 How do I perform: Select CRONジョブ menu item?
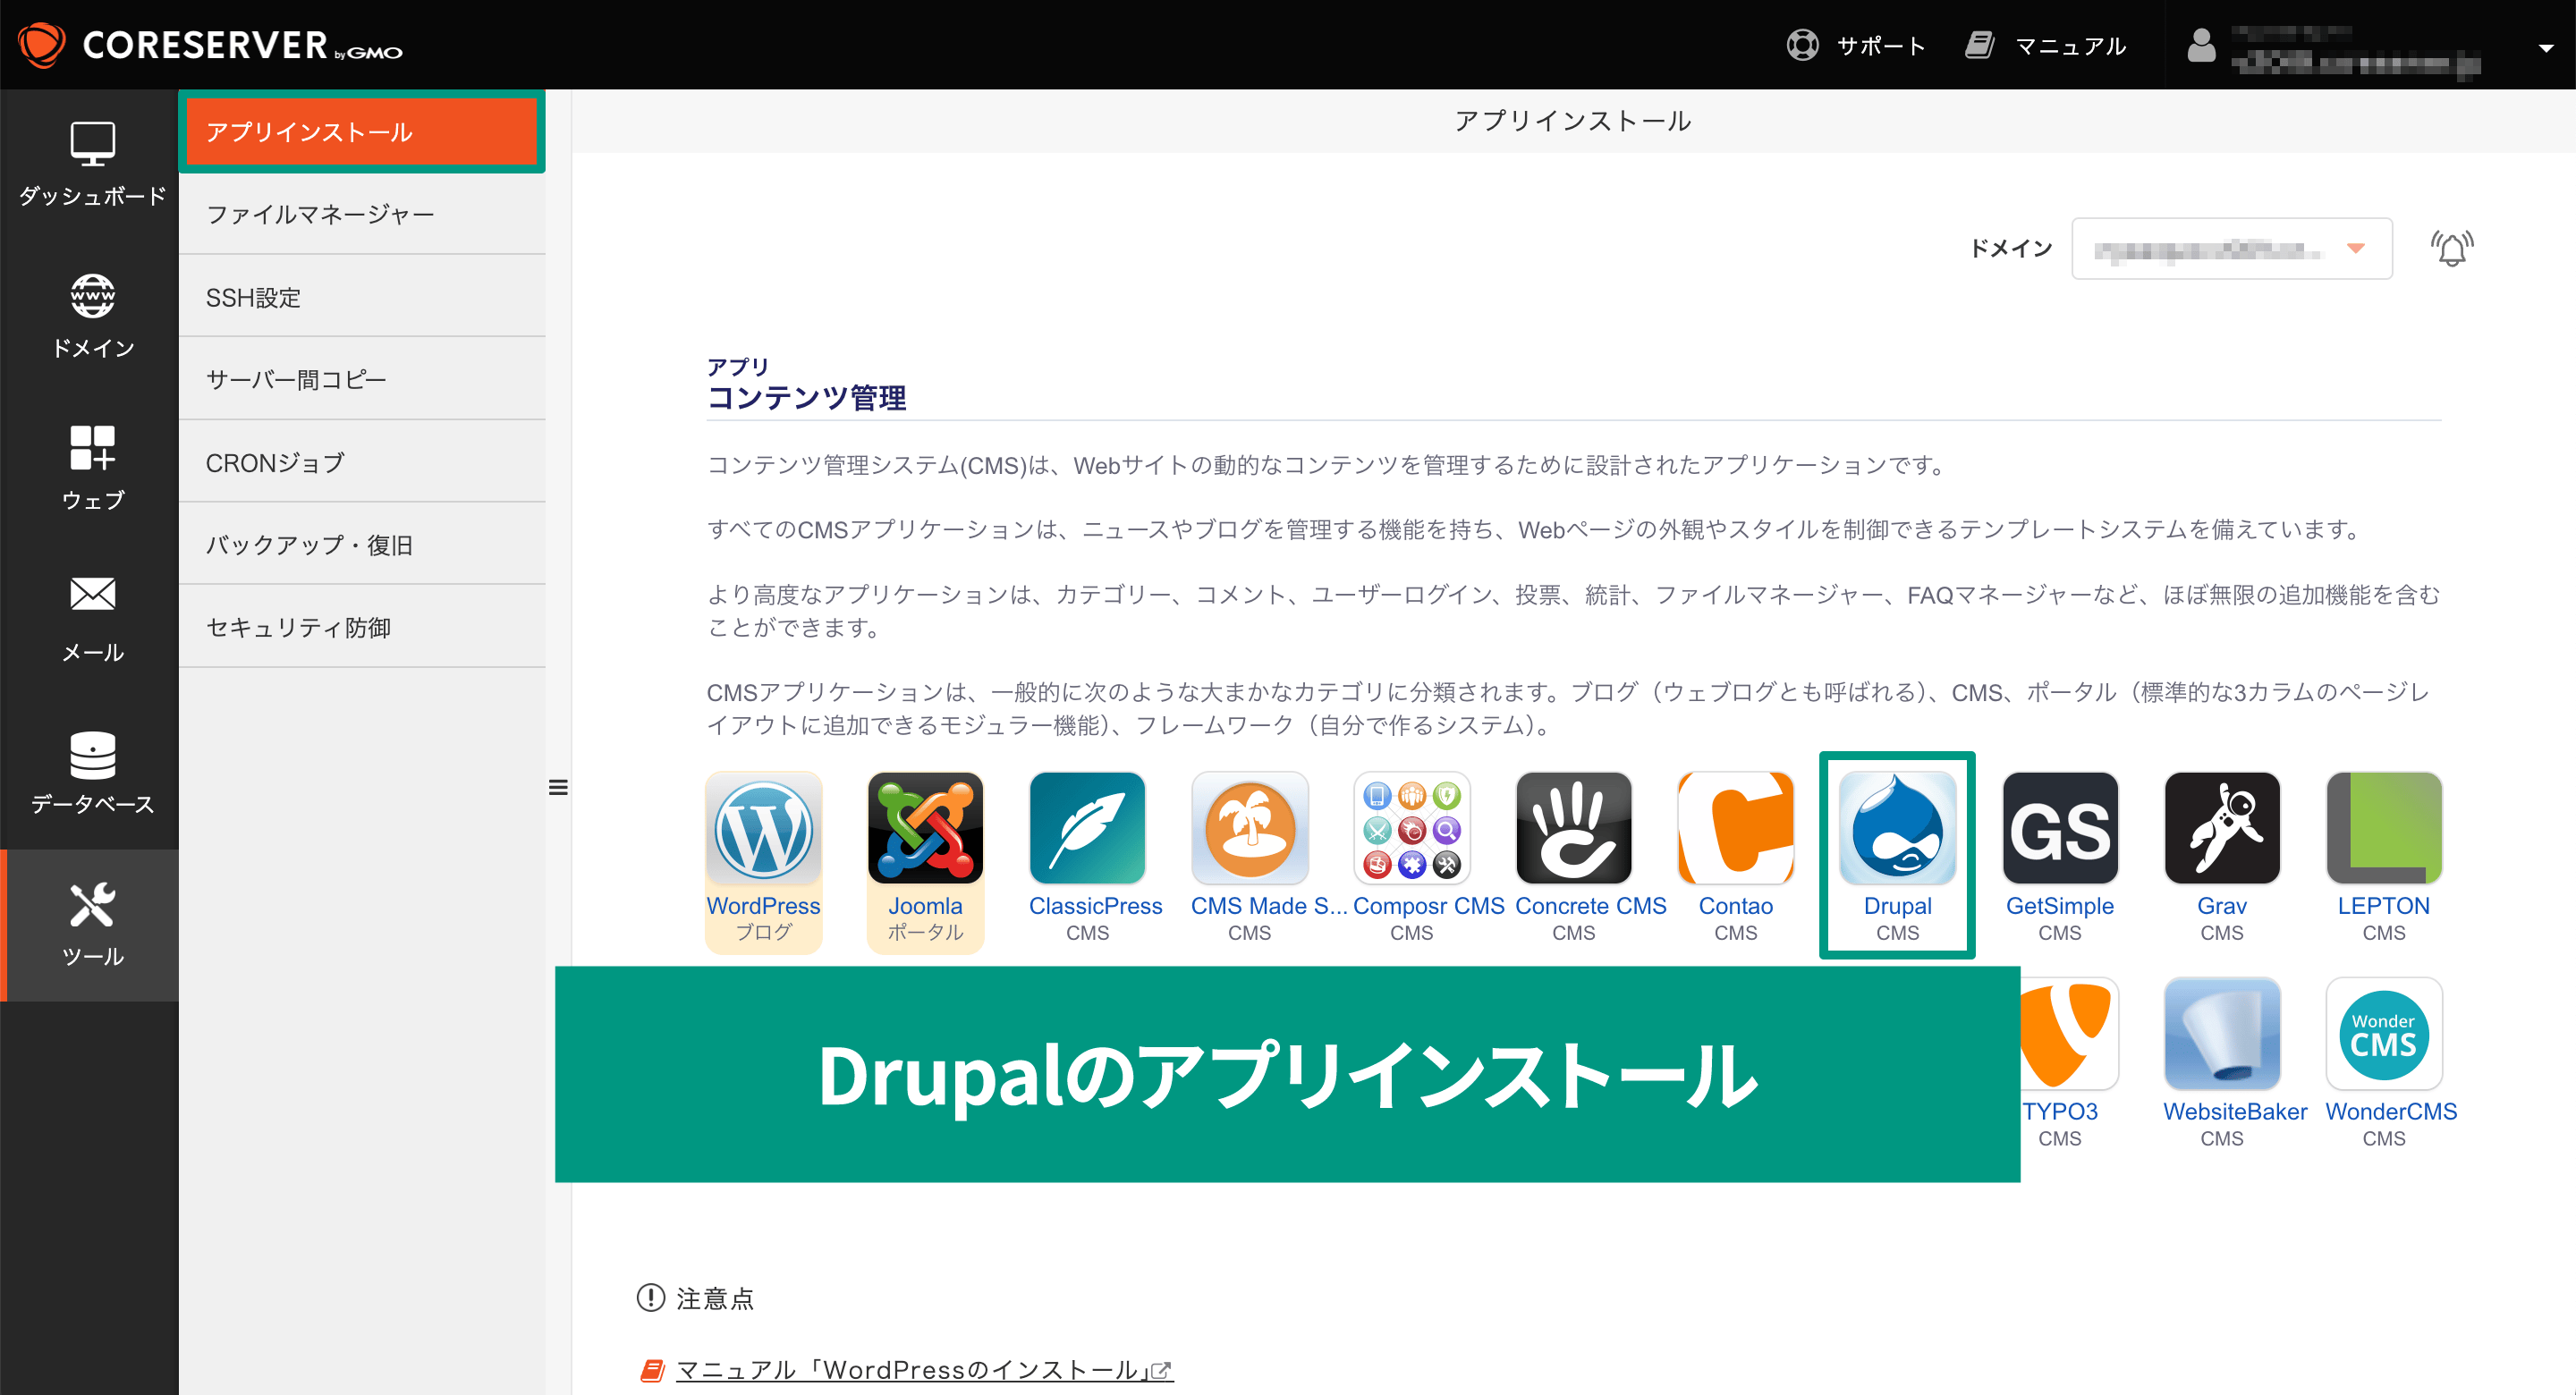click(362, 462)
